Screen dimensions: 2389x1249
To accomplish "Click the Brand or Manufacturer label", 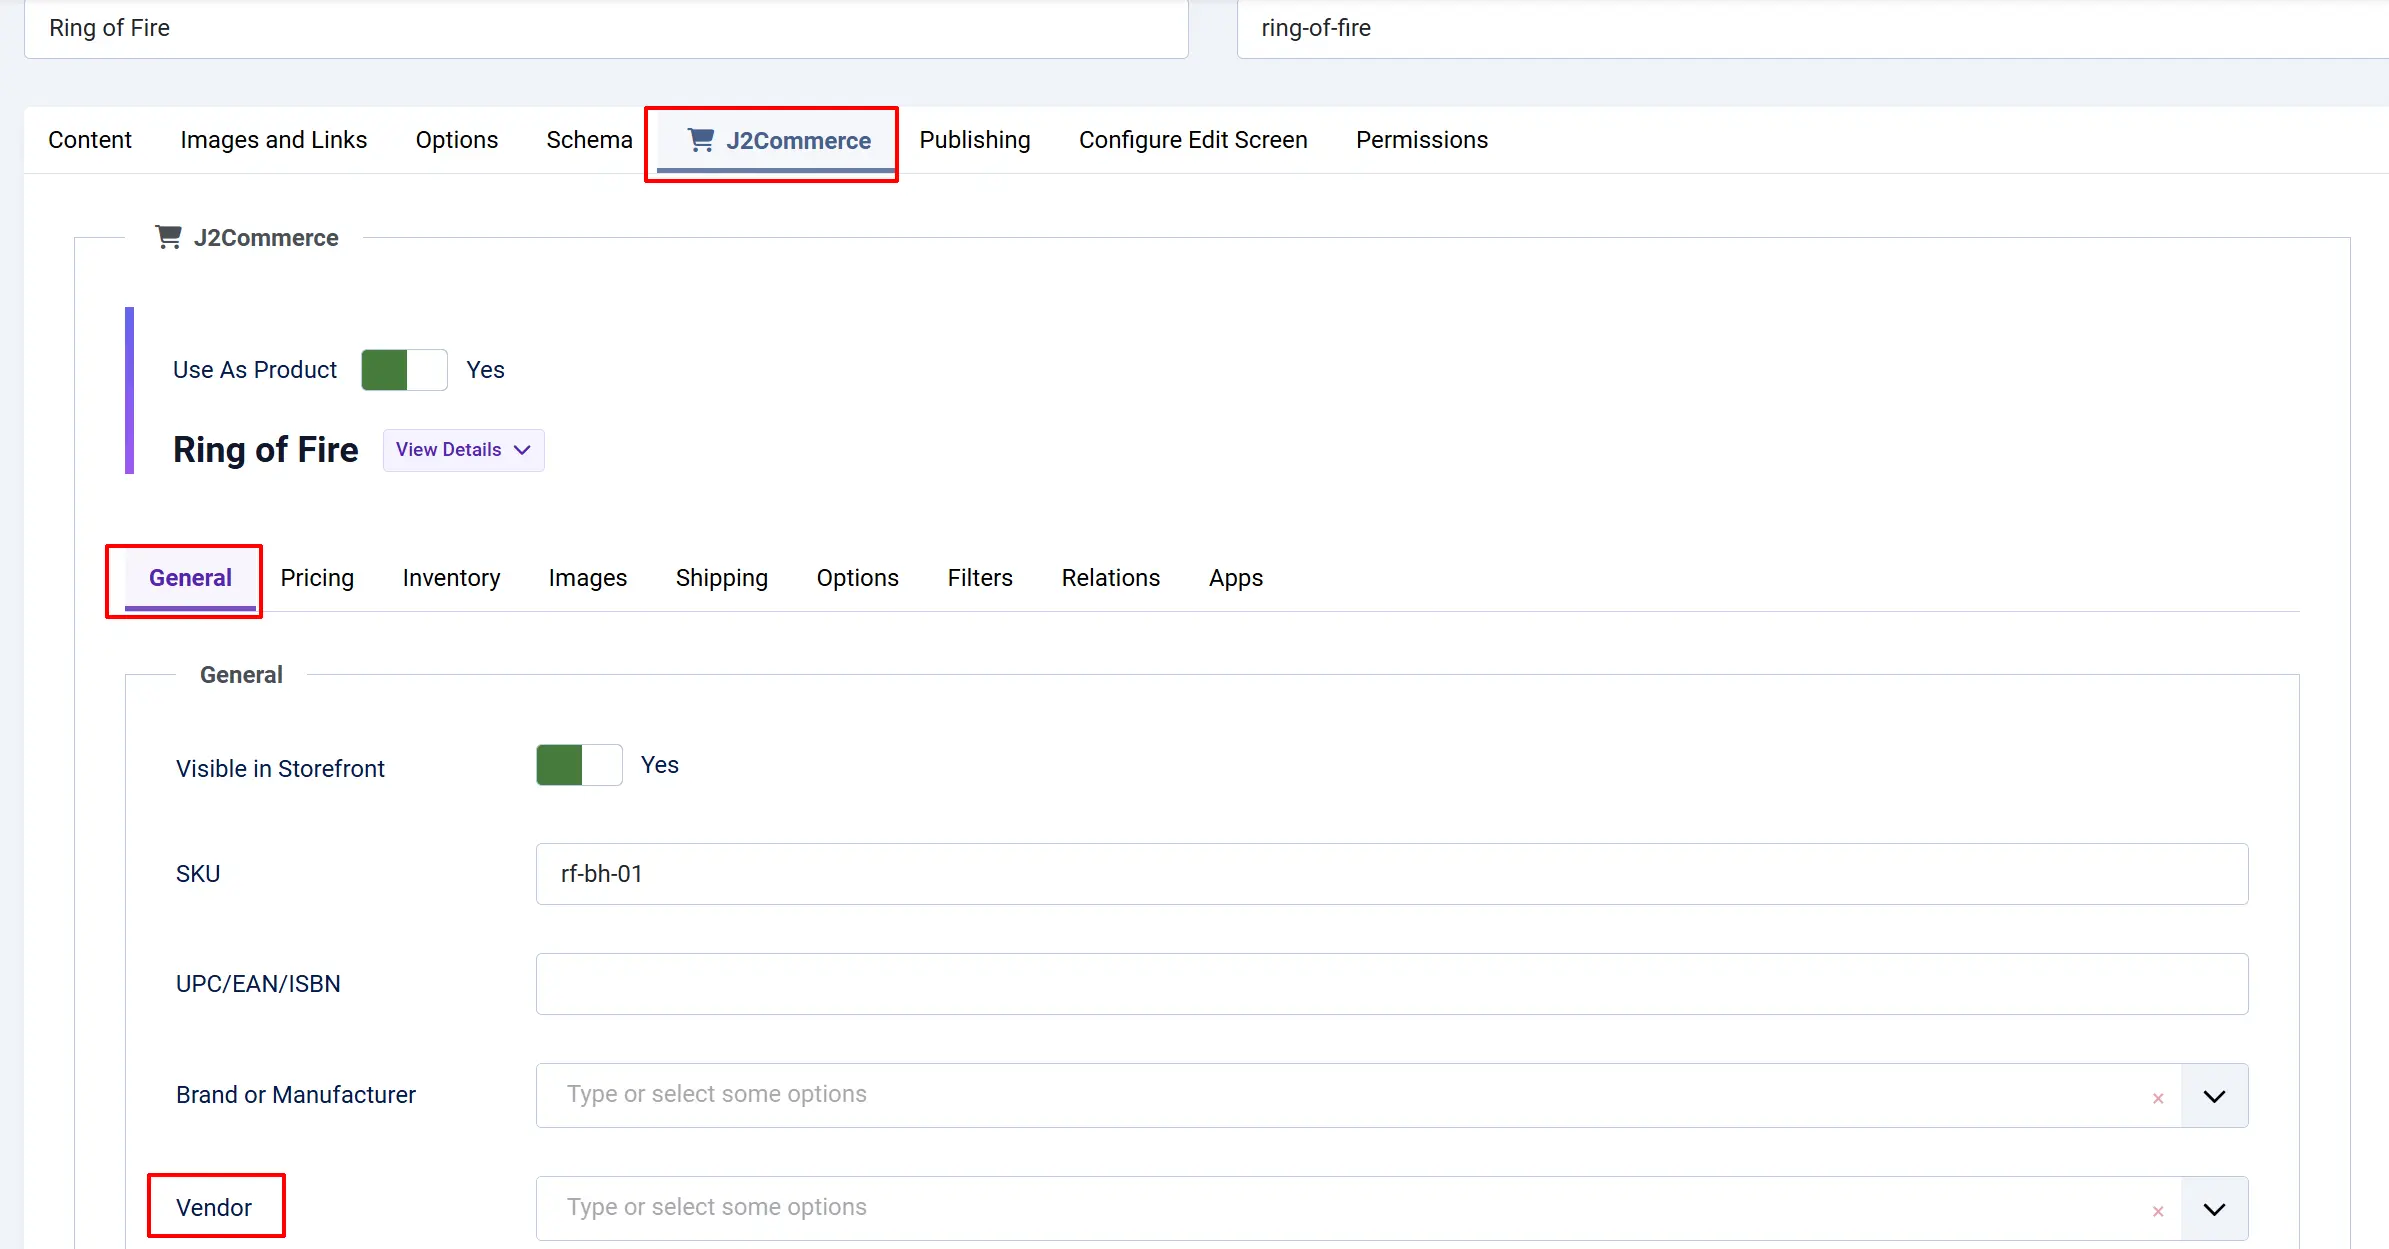I will point(296,1095).
